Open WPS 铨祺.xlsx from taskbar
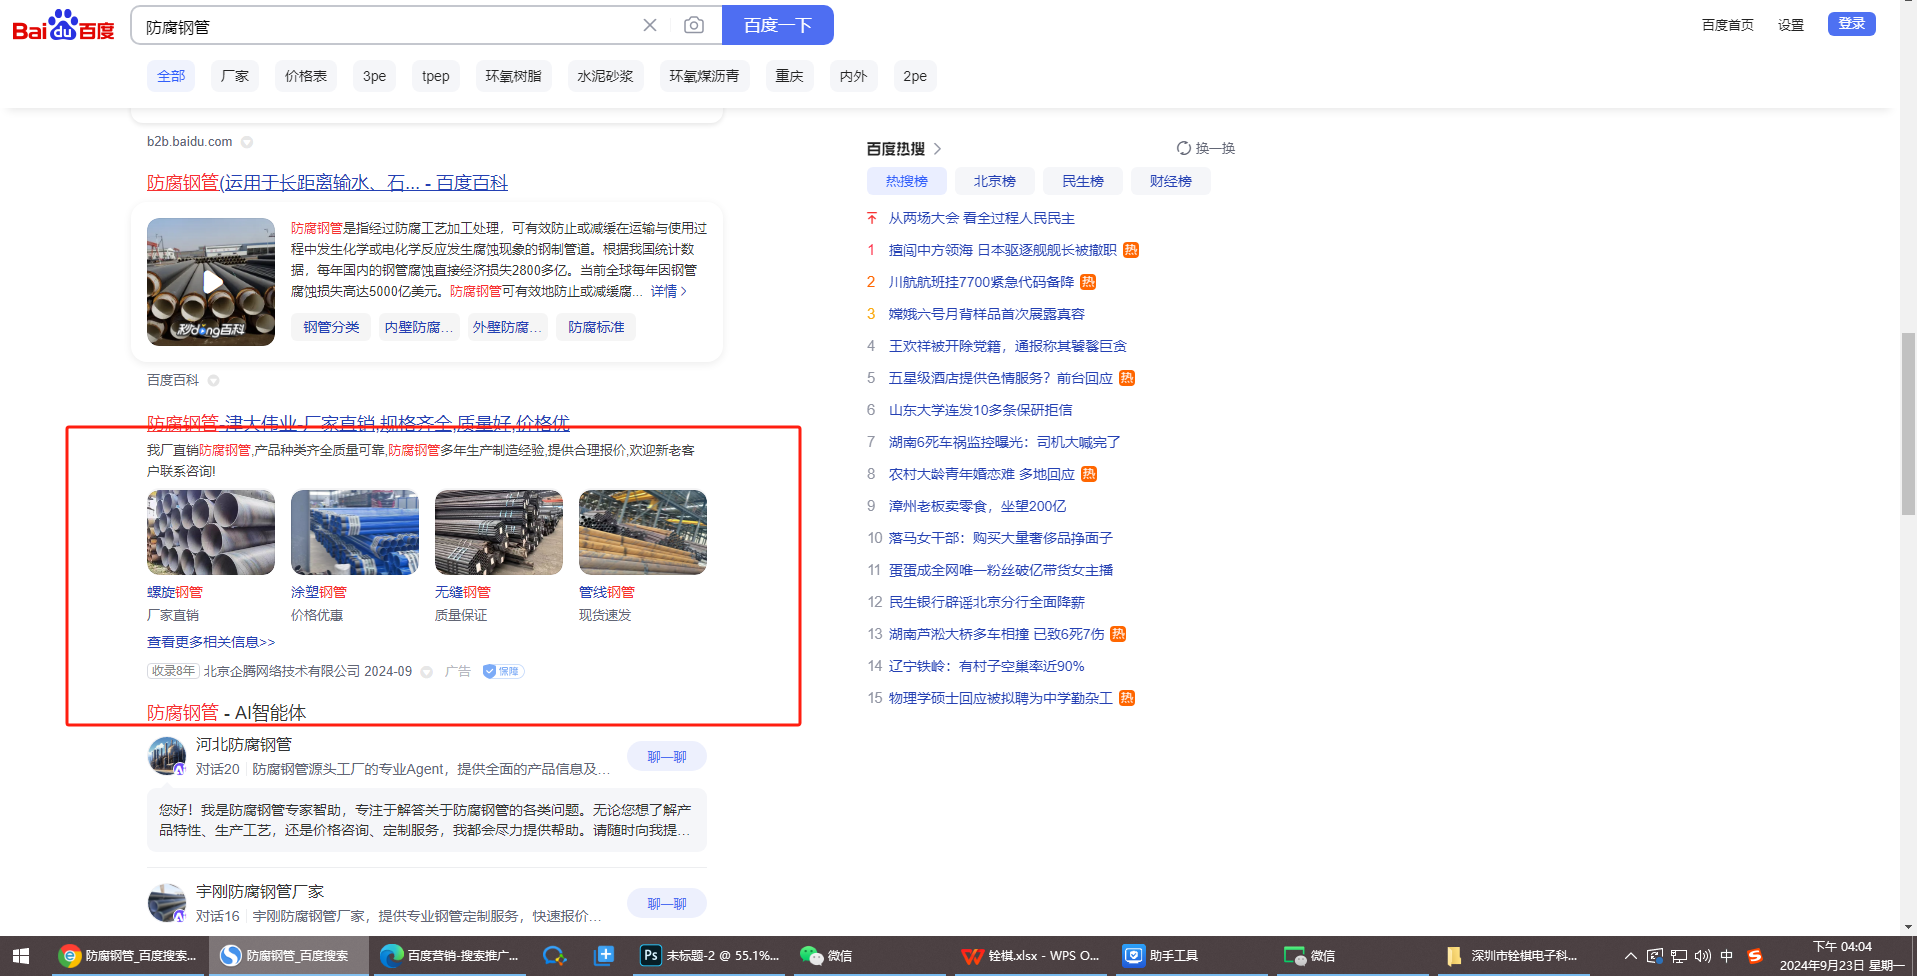Screen dimensions: 1917x976 tap(1030, 955)
